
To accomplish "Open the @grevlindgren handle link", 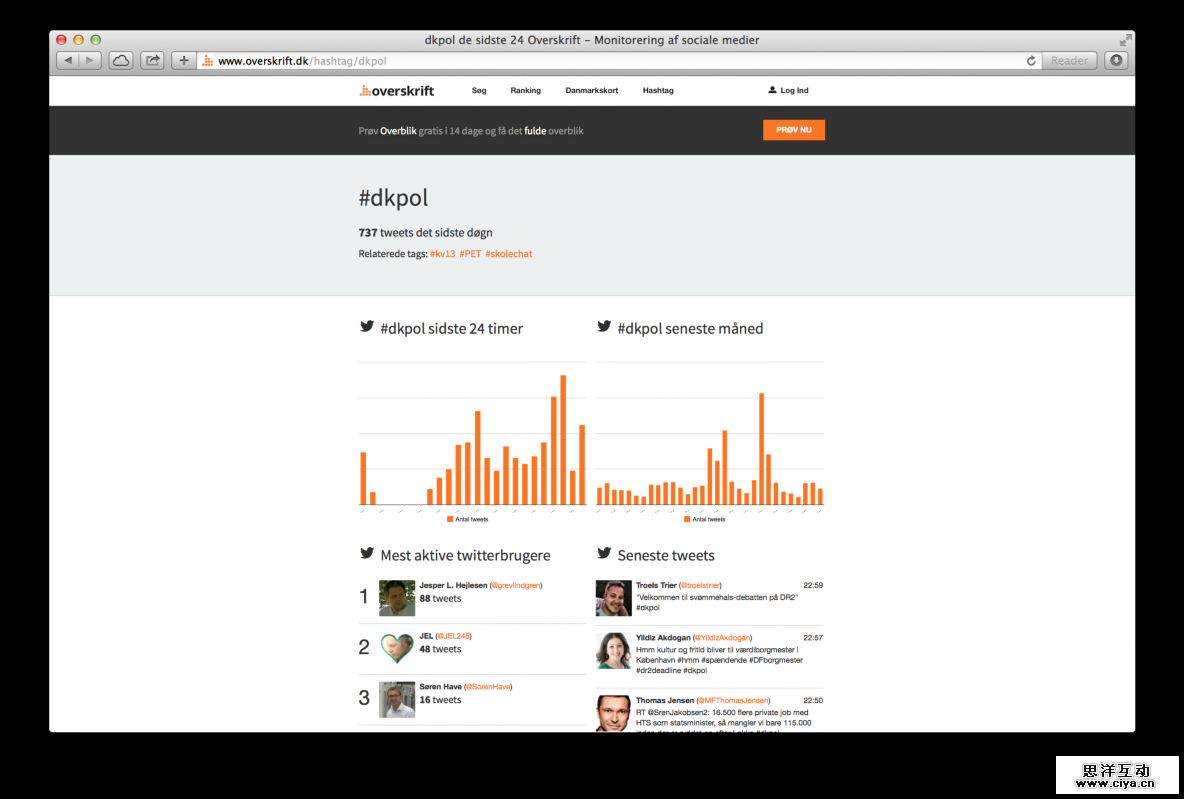I will [516, 585].
